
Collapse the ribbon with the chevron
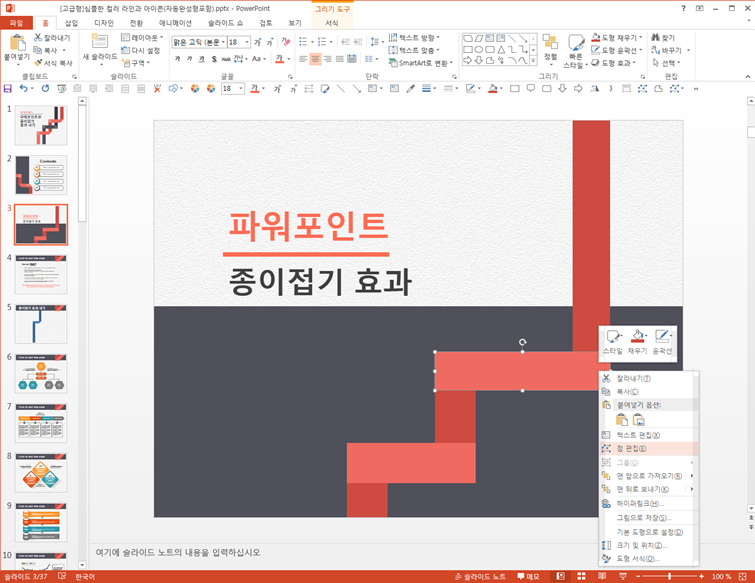pyautogui.click(x=748, y=77)
